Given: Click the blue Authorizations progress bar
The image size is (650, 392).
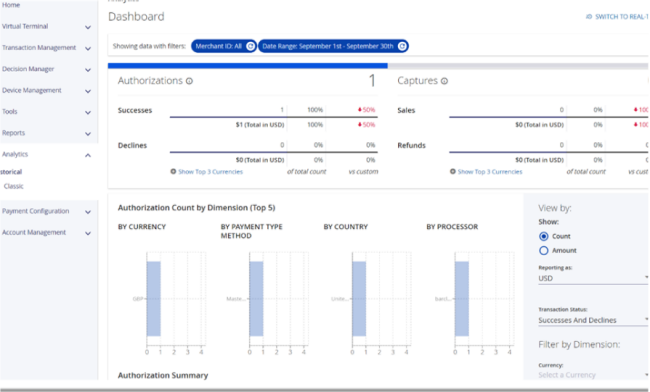Looking at the screenshot, I should [248, 65].
